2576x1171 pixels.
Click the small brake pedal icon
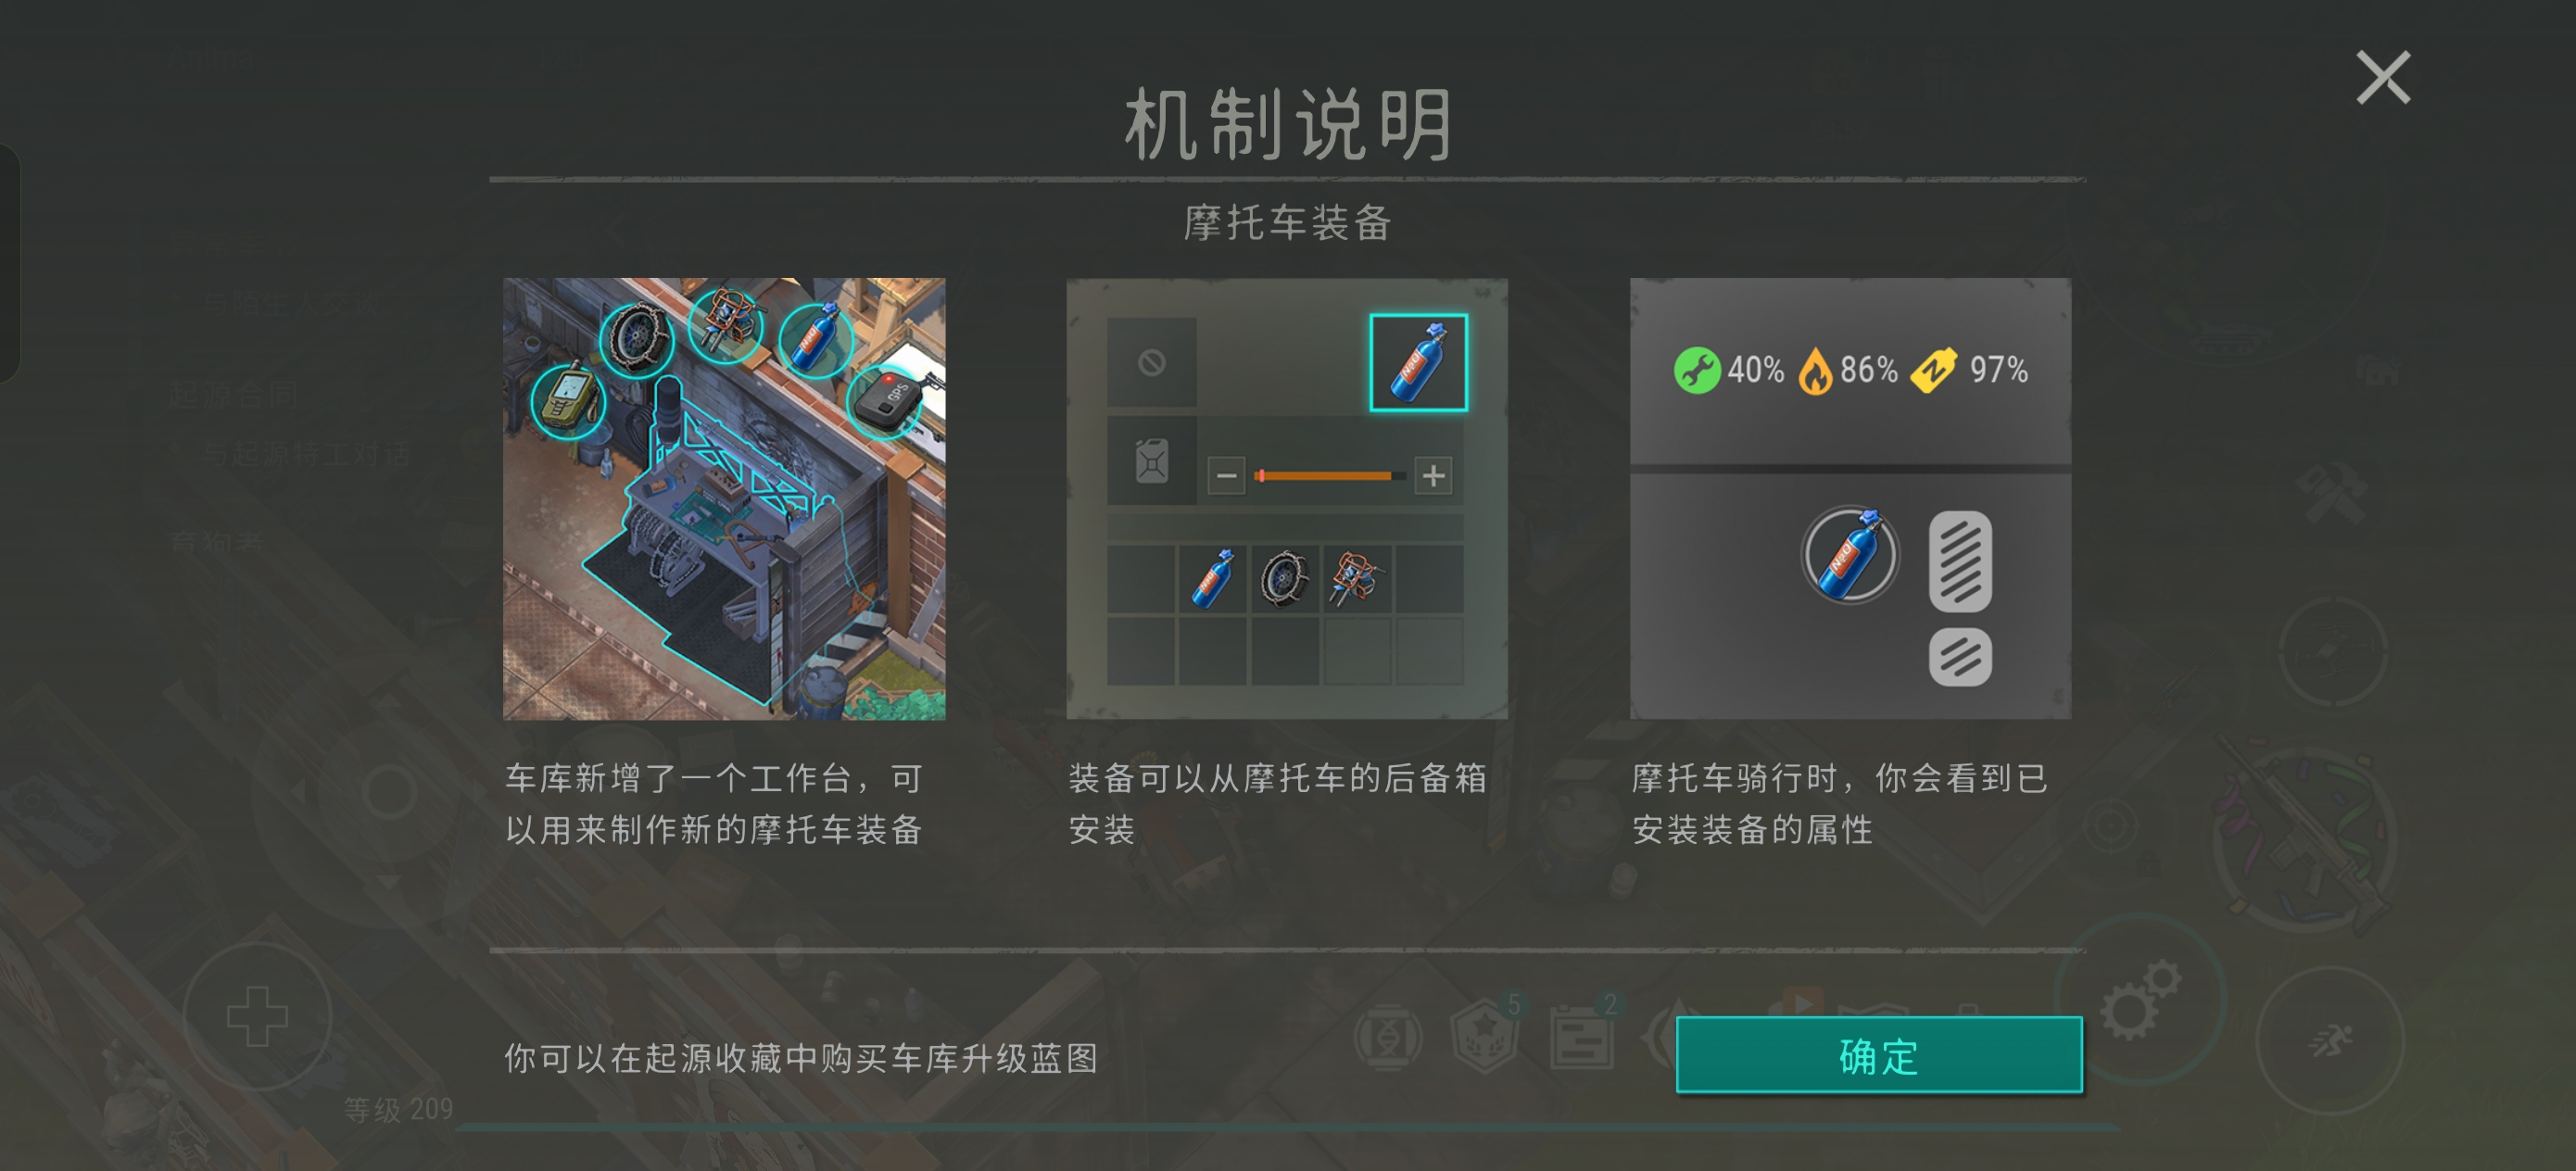tap(1960, 657)
